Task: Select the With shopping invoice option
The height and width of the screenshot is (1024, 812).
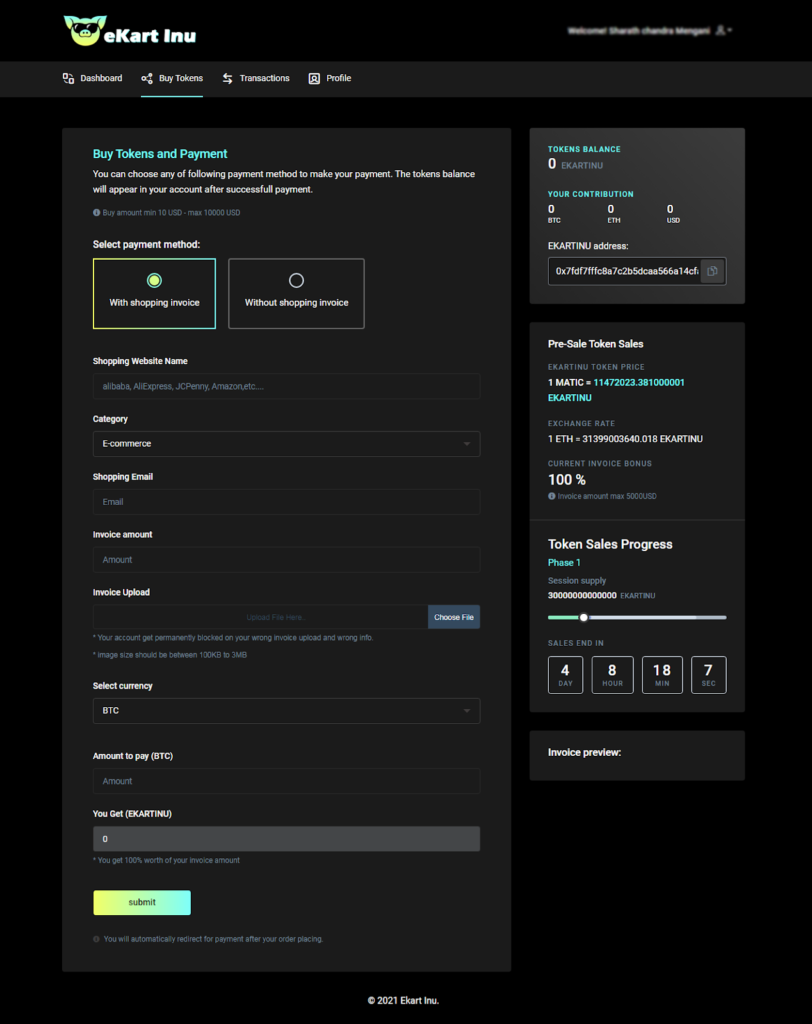Action: pyautogui.click(x=154, y=293)
